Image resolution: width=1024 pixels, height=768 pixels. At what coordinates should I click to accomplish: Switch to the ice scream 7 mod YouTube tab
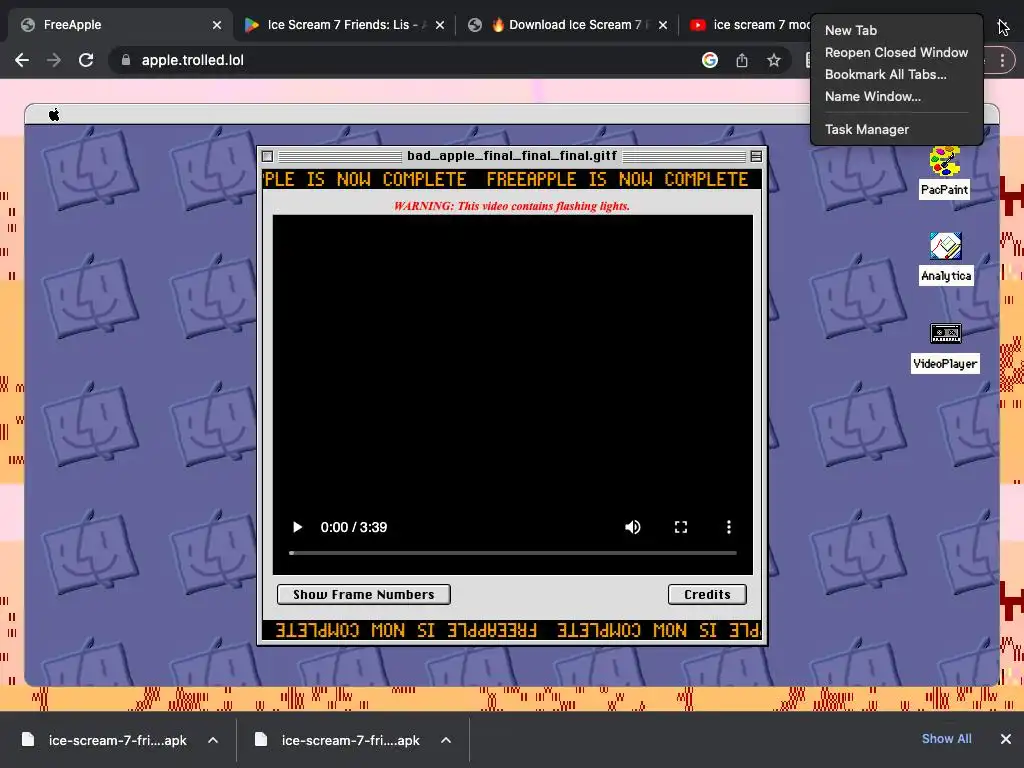point(748,25)
